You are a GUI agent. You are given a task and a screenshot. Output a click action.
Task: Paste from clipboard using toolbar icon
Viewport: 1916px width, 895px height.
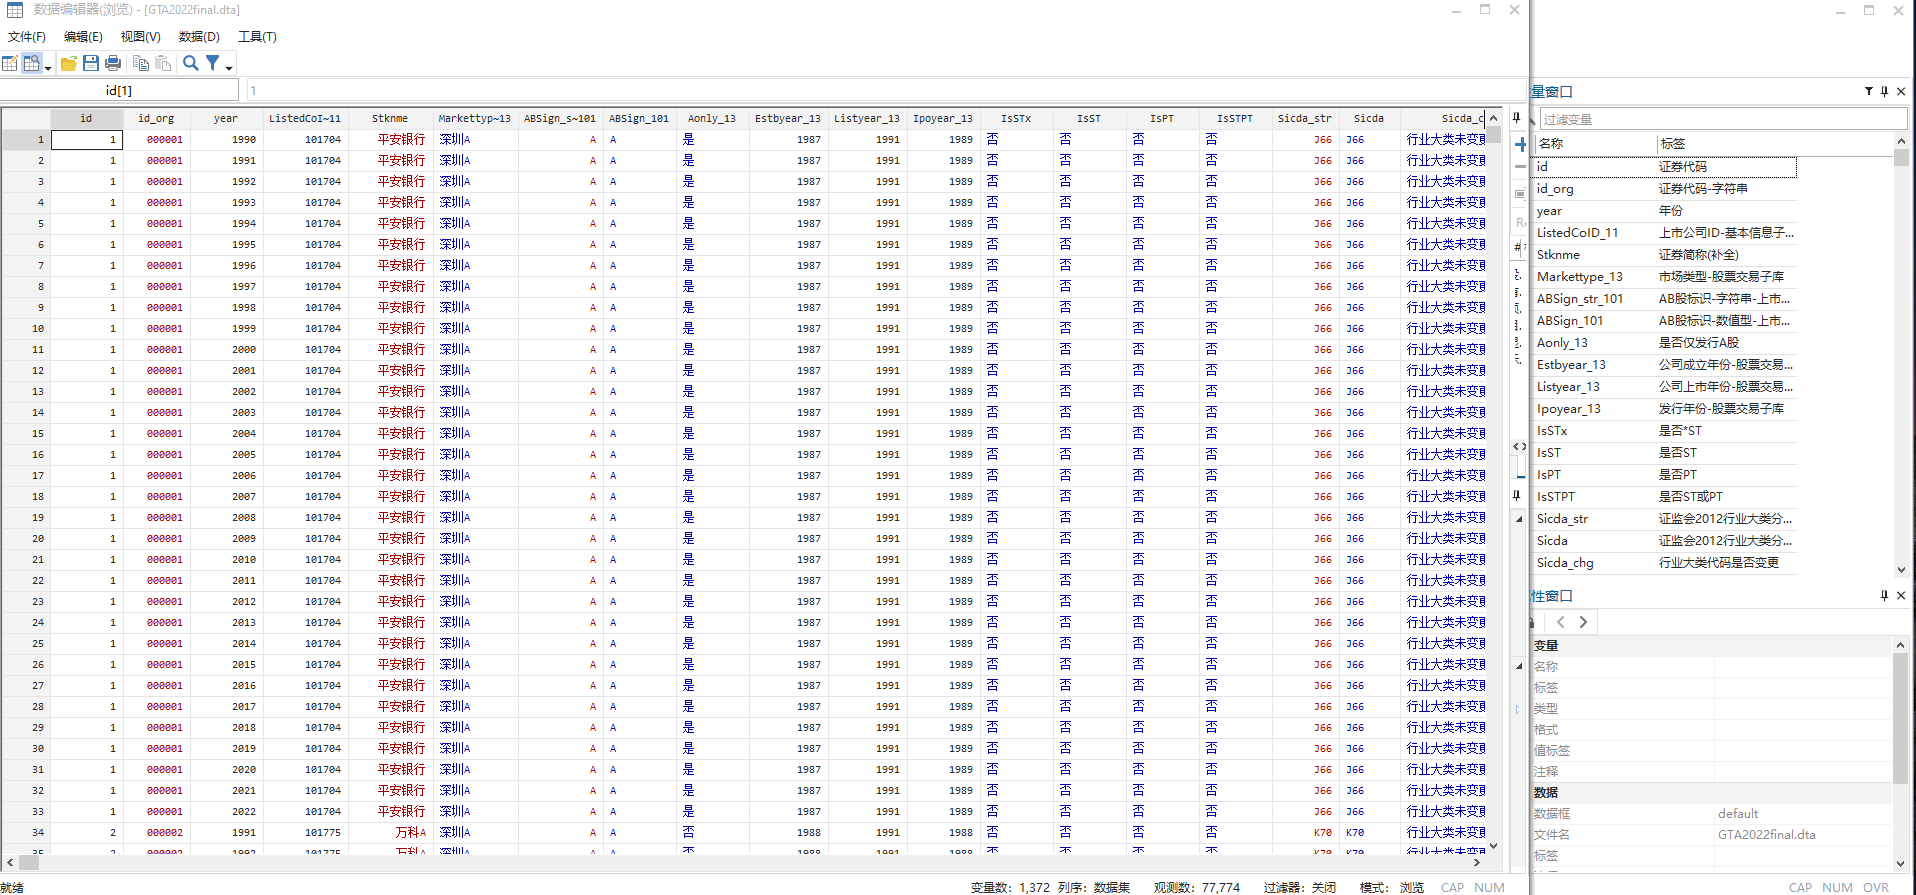(x=163, y=63)
